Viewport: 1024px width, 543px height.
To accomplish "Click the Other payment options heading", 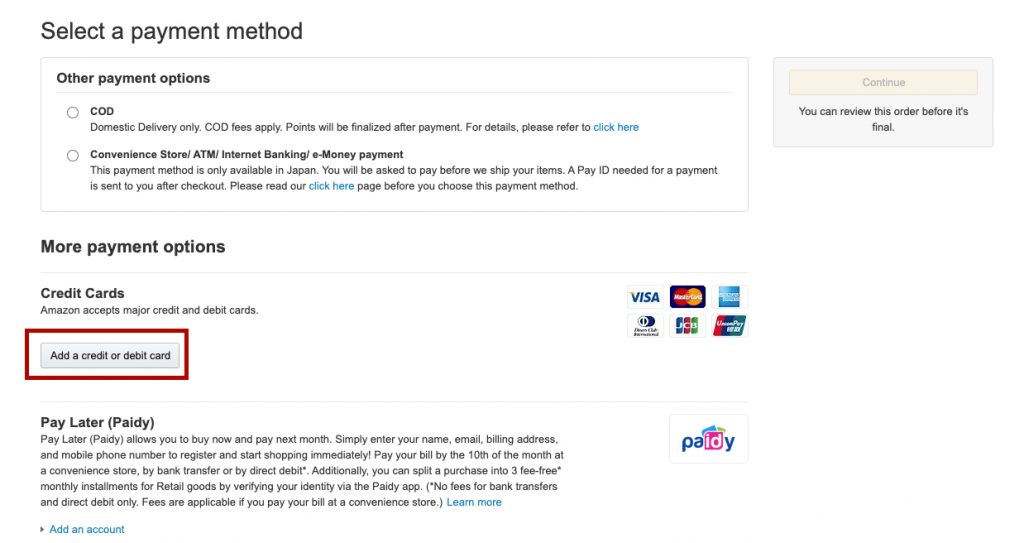I will point(133,78).
